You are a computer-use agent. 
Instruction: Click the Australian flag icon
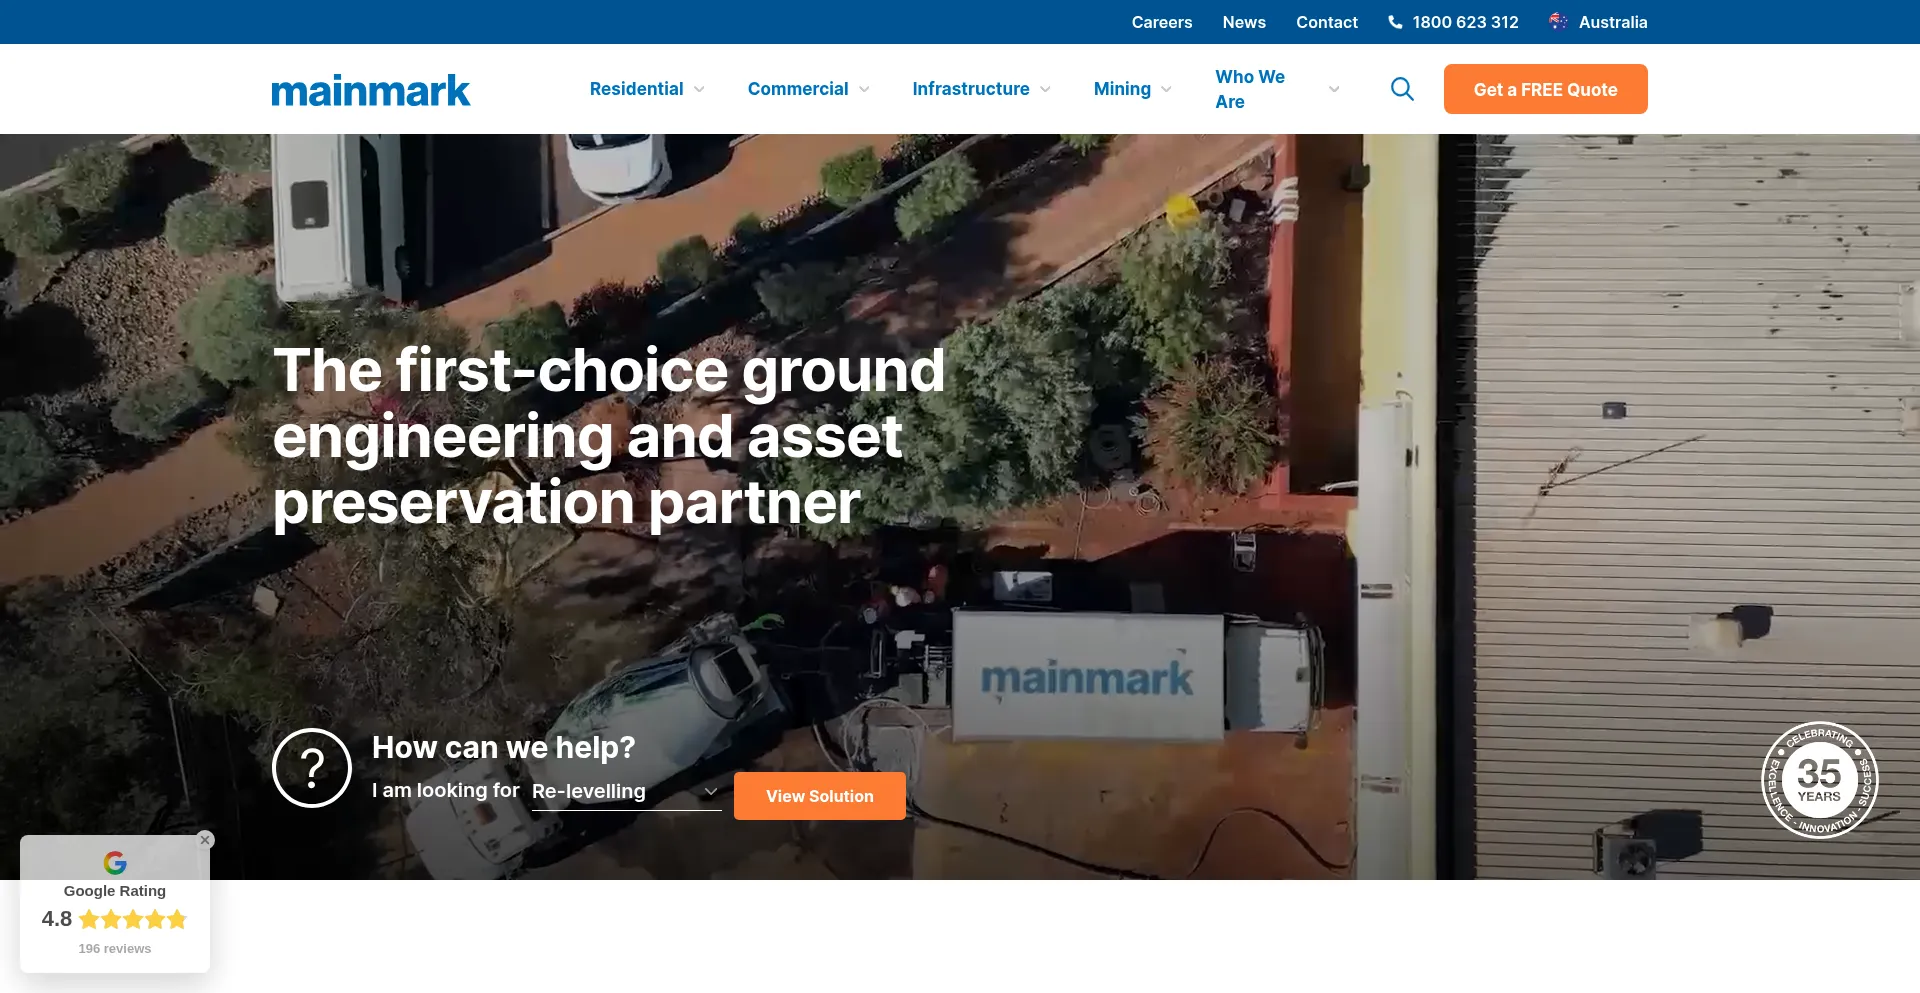tap(1558, 21)
